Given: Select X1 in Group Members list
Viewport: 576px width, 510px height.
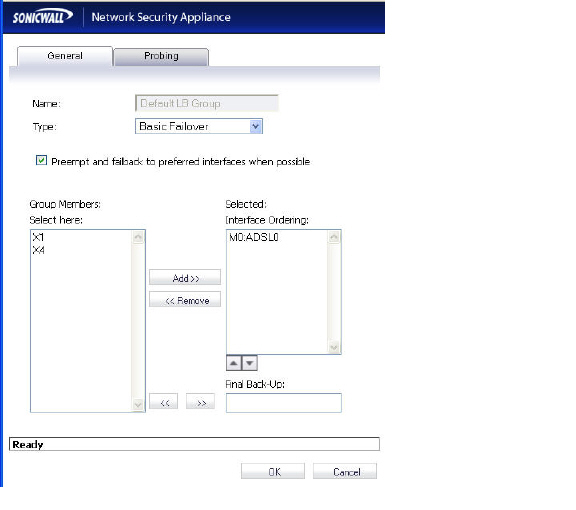Looking at the screenshot, I should click(38, 237).
